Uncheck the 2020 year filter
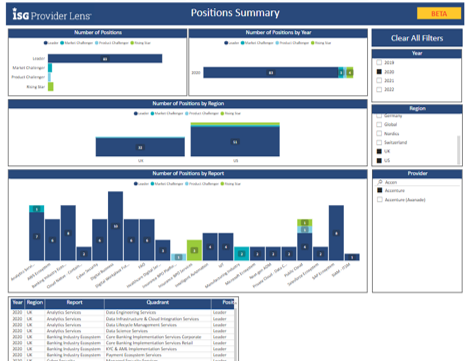467x361 pixels. click(x=379, y=72)
